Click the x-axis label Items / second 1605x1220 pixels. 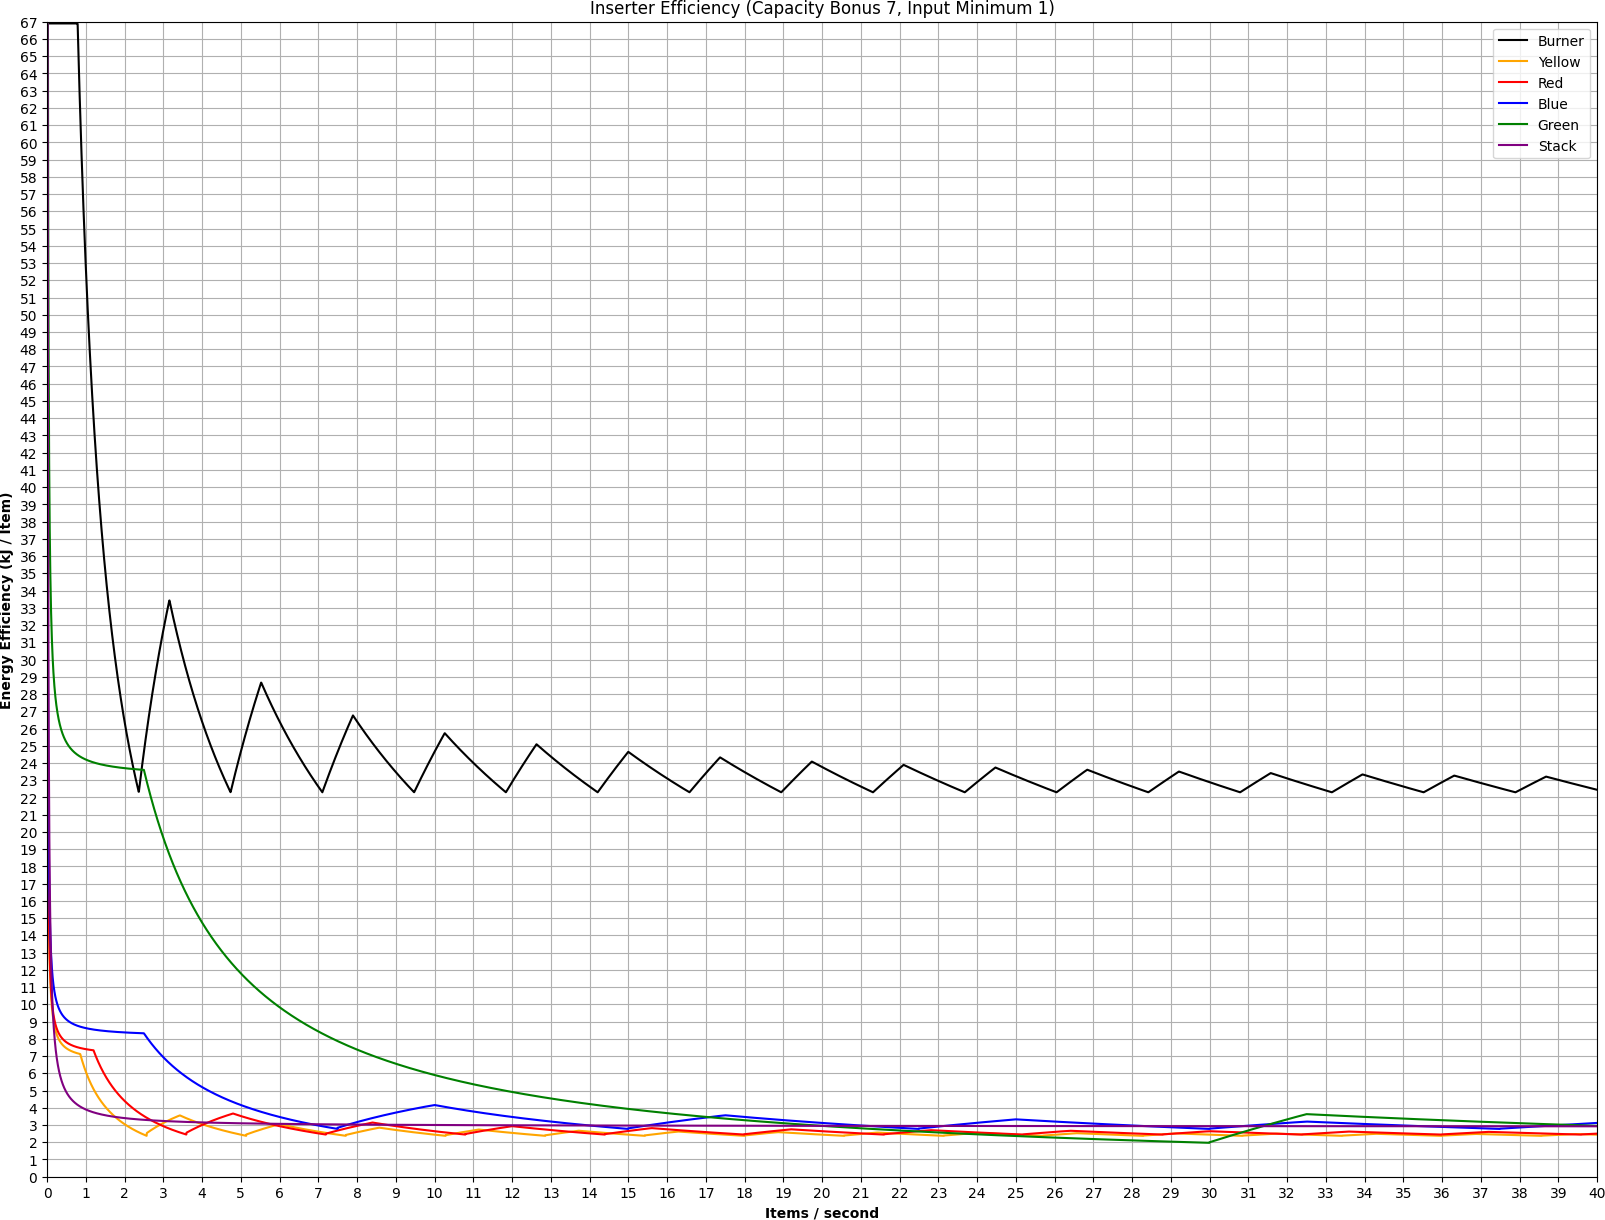click(x=822, y=1213)
